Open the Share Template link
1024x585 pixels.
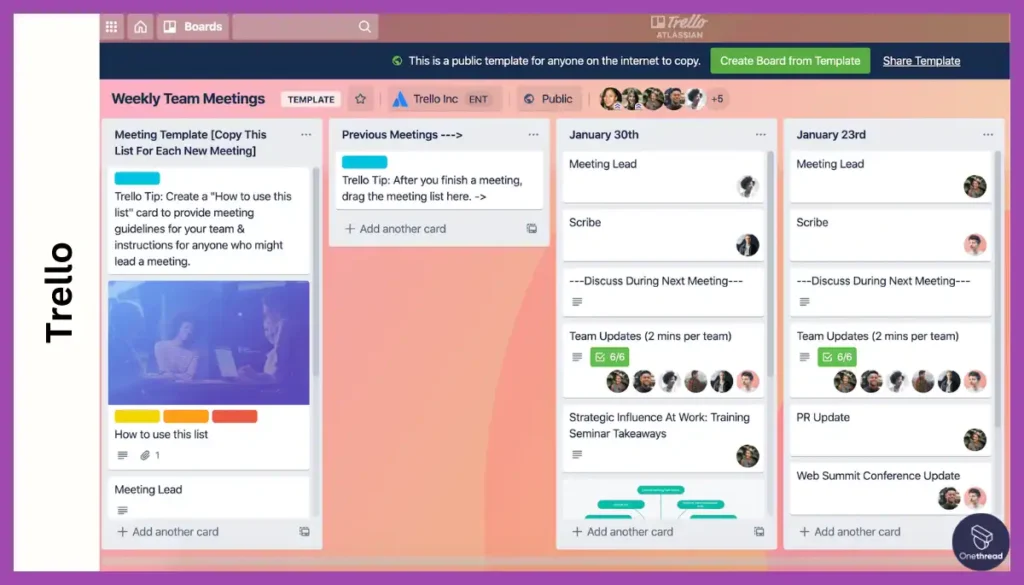pos(921,61)
